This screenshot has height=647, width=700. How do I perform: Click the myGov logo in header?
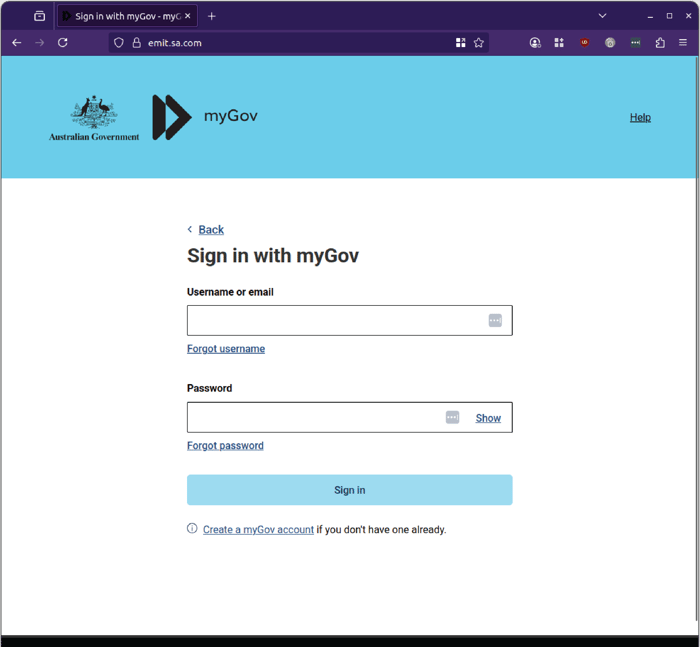205,117
